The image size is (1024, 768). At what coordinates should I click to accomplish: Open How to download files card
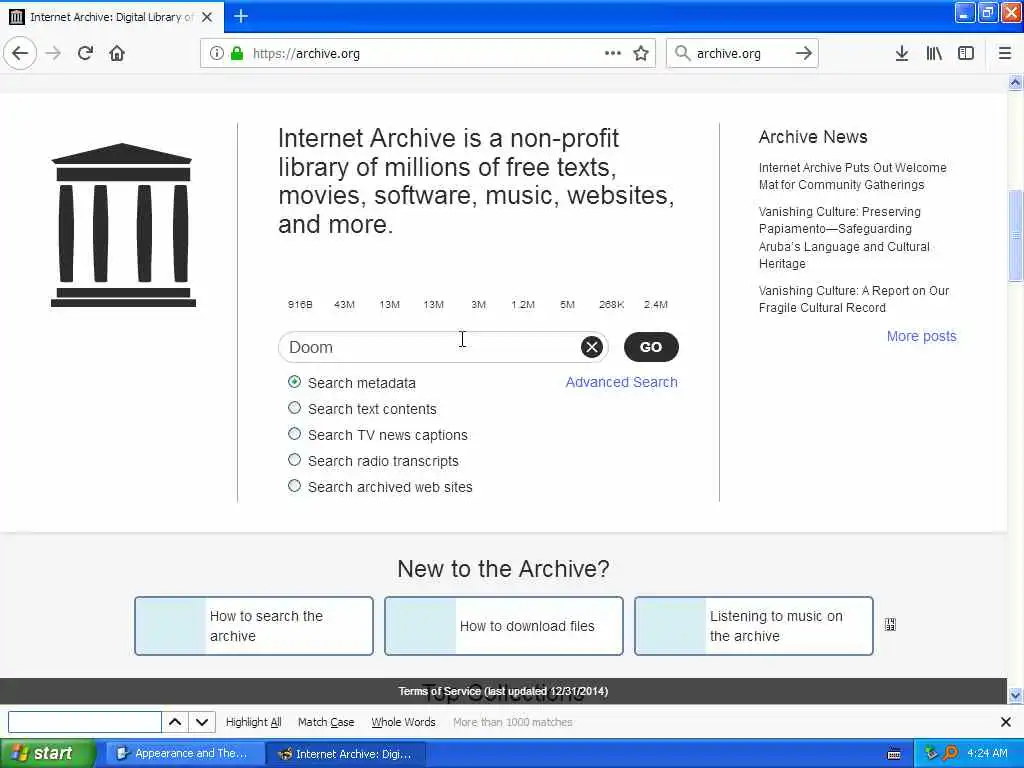[504, 626]
